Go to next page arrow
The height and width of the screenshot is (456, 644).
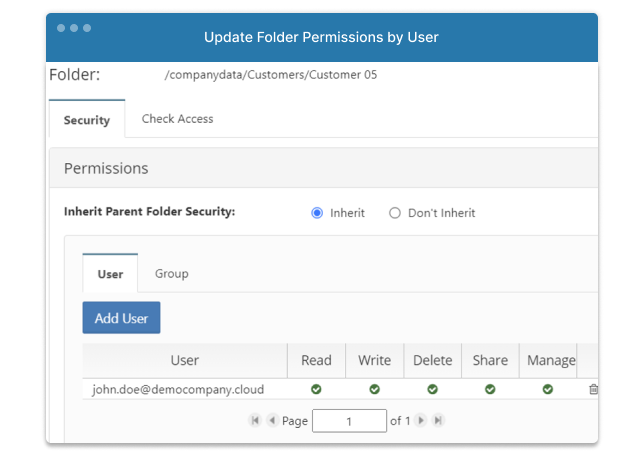click(x=421, y=420)
